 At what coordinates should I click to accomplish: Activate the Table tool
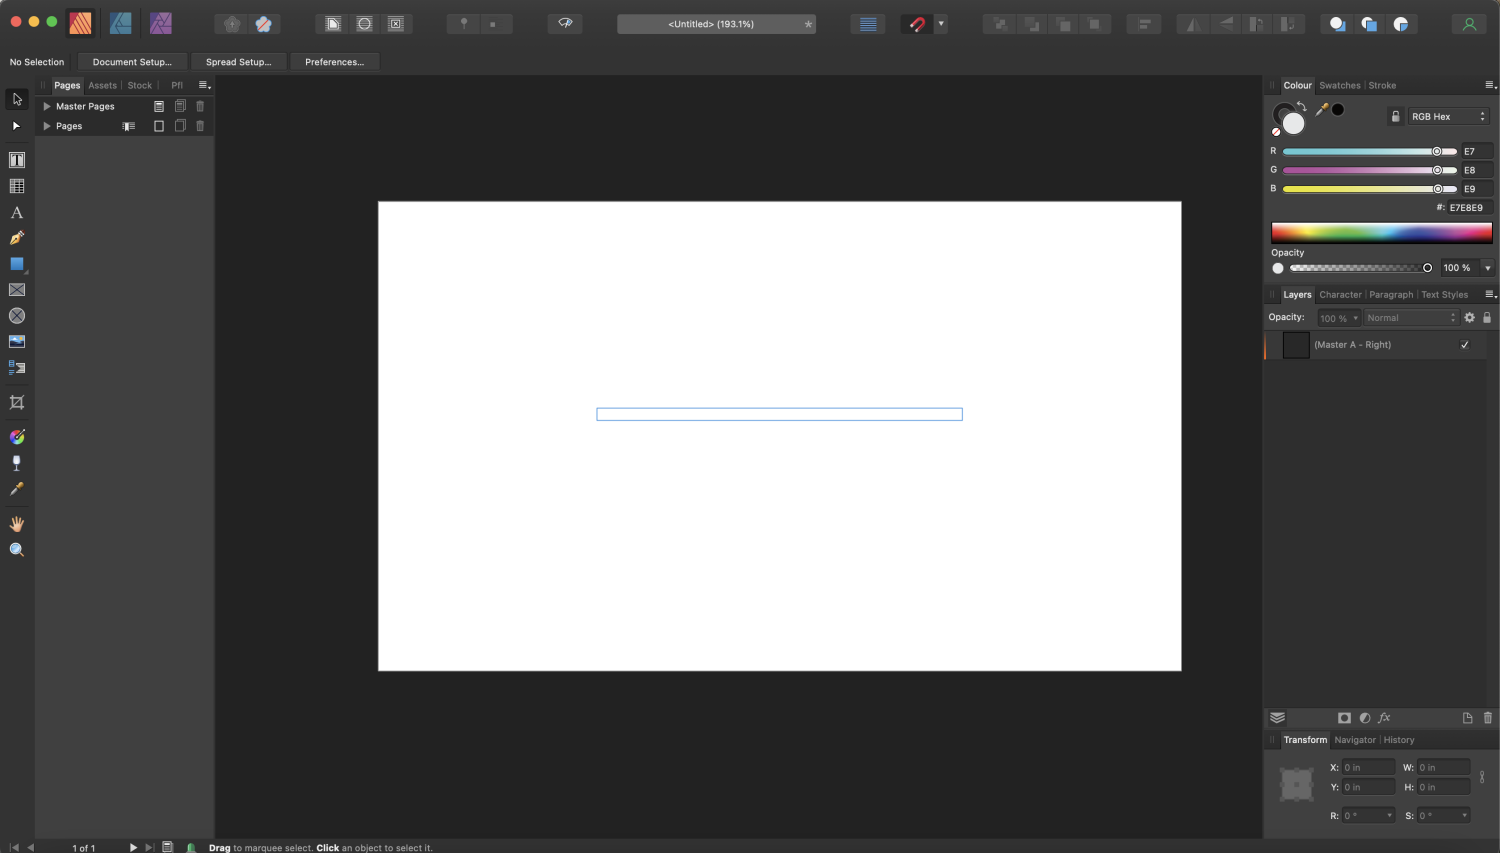(x=16, y=186)
